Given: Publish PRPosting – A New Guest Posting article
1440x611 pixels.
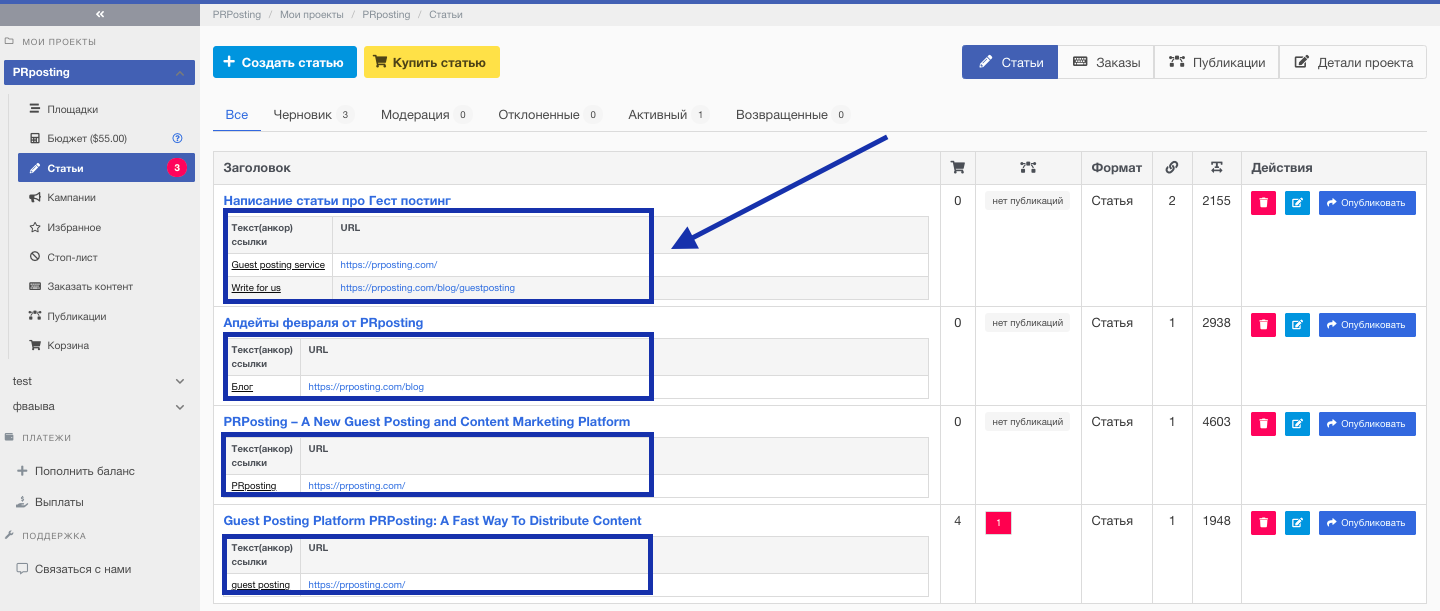Looking at the screenshot, I should [x=1367, y=424].
